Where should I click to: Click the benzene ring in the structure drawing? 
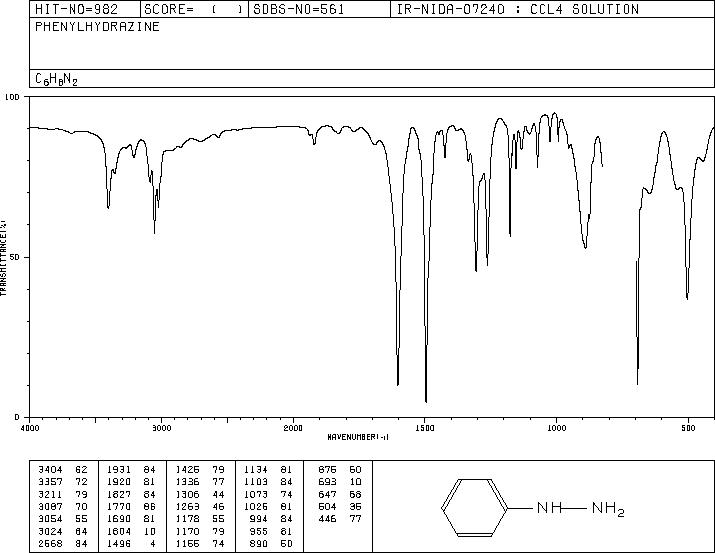click(x=474, y=507)
